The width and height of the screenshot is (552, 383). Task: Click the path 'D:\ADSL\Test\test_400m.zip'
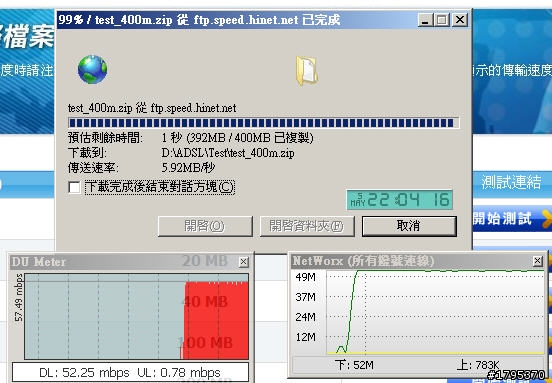coord(228,153)
